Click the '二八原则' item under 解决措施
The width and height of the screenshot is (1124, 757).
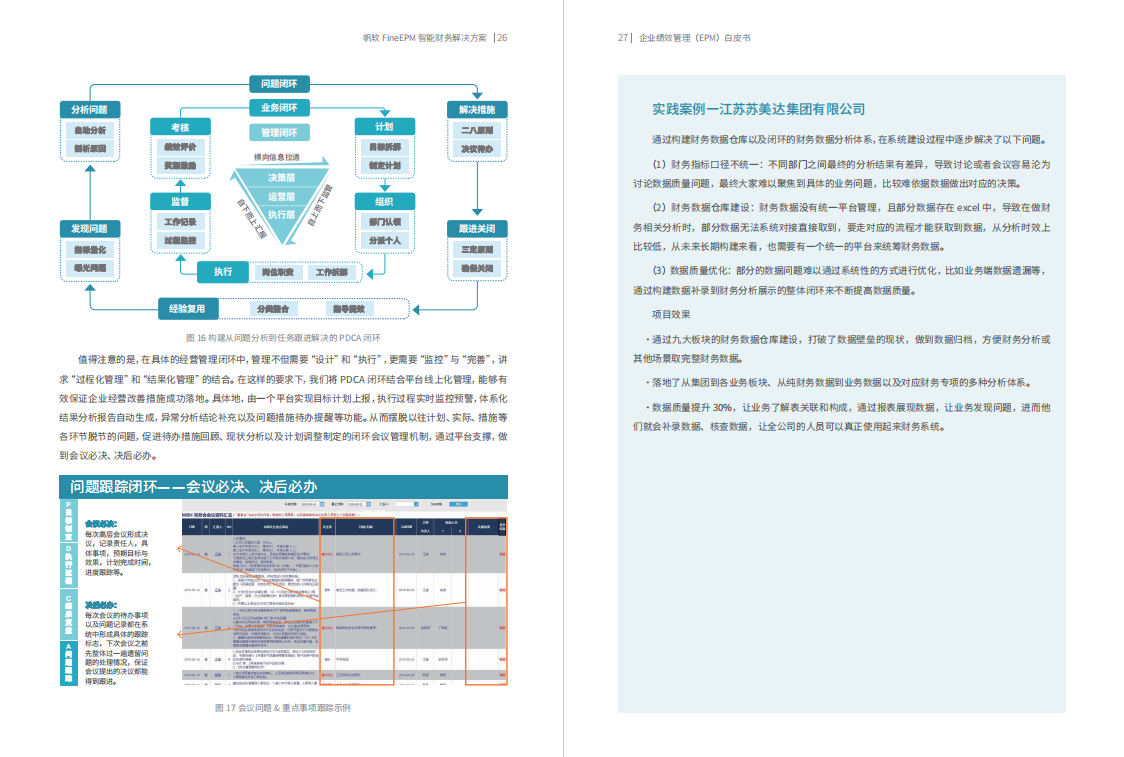point(477,130)
